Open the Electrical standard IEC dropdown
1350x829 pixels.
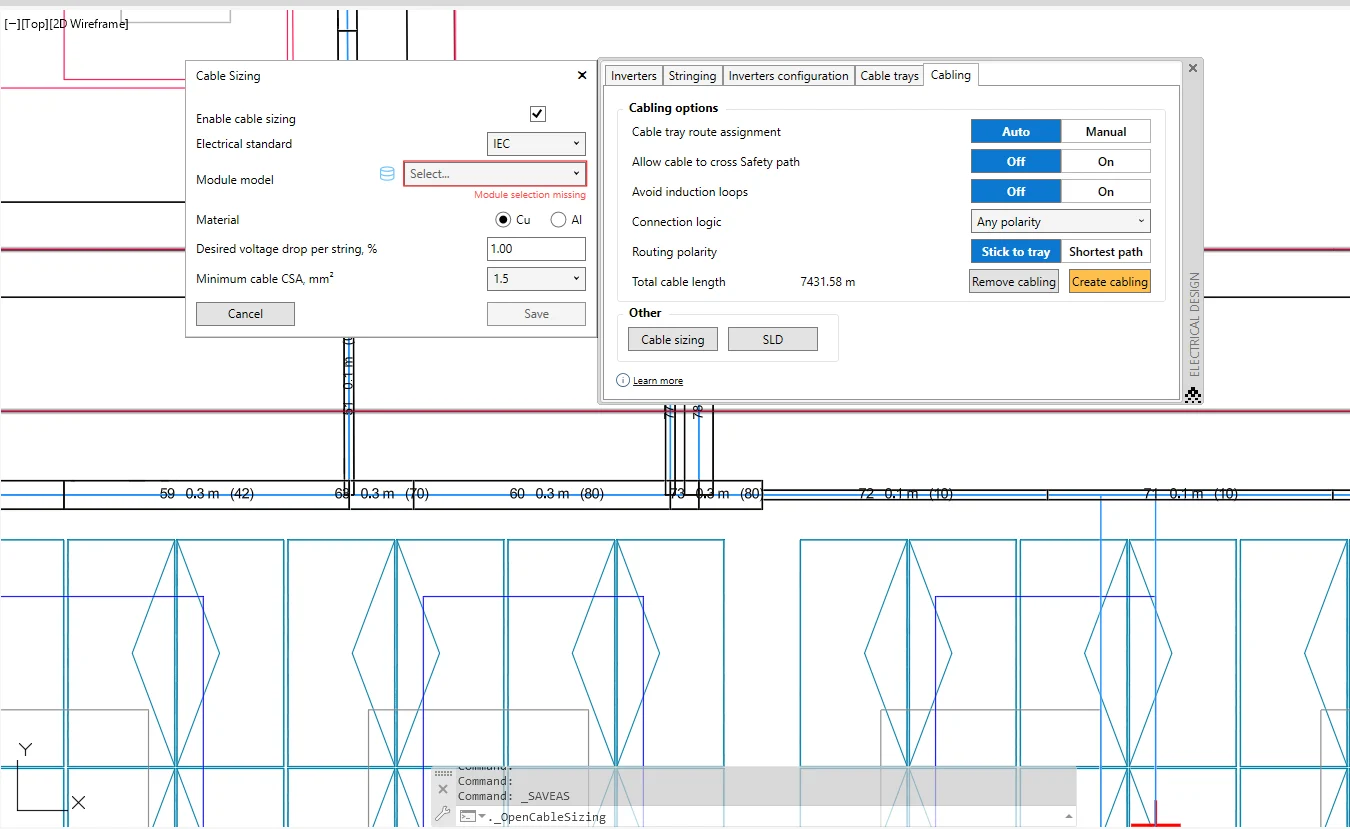[536, 144]
